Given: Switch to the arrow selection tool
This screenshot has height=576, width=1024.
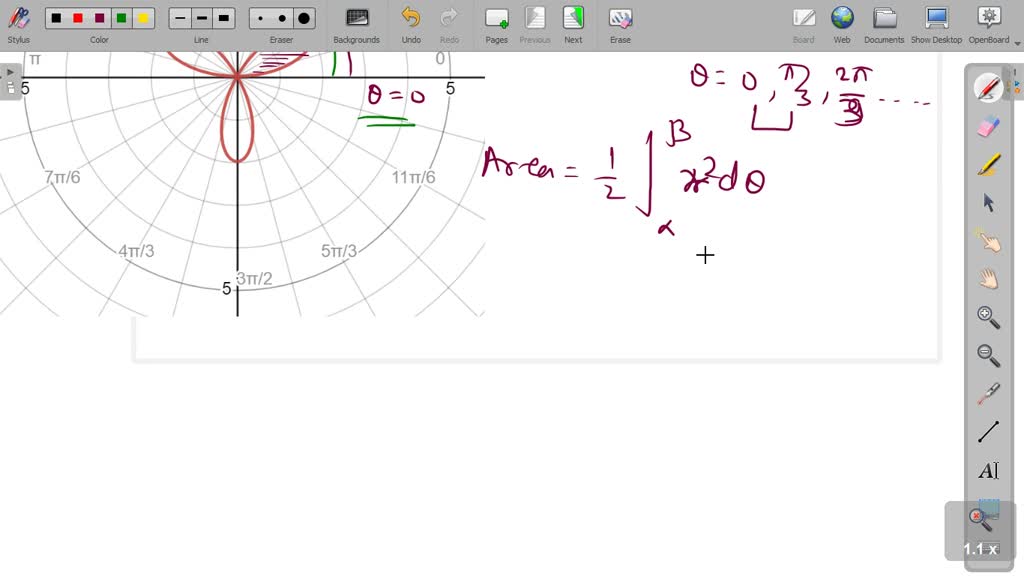Looking at the screenshot, I should tap(987, 203).
